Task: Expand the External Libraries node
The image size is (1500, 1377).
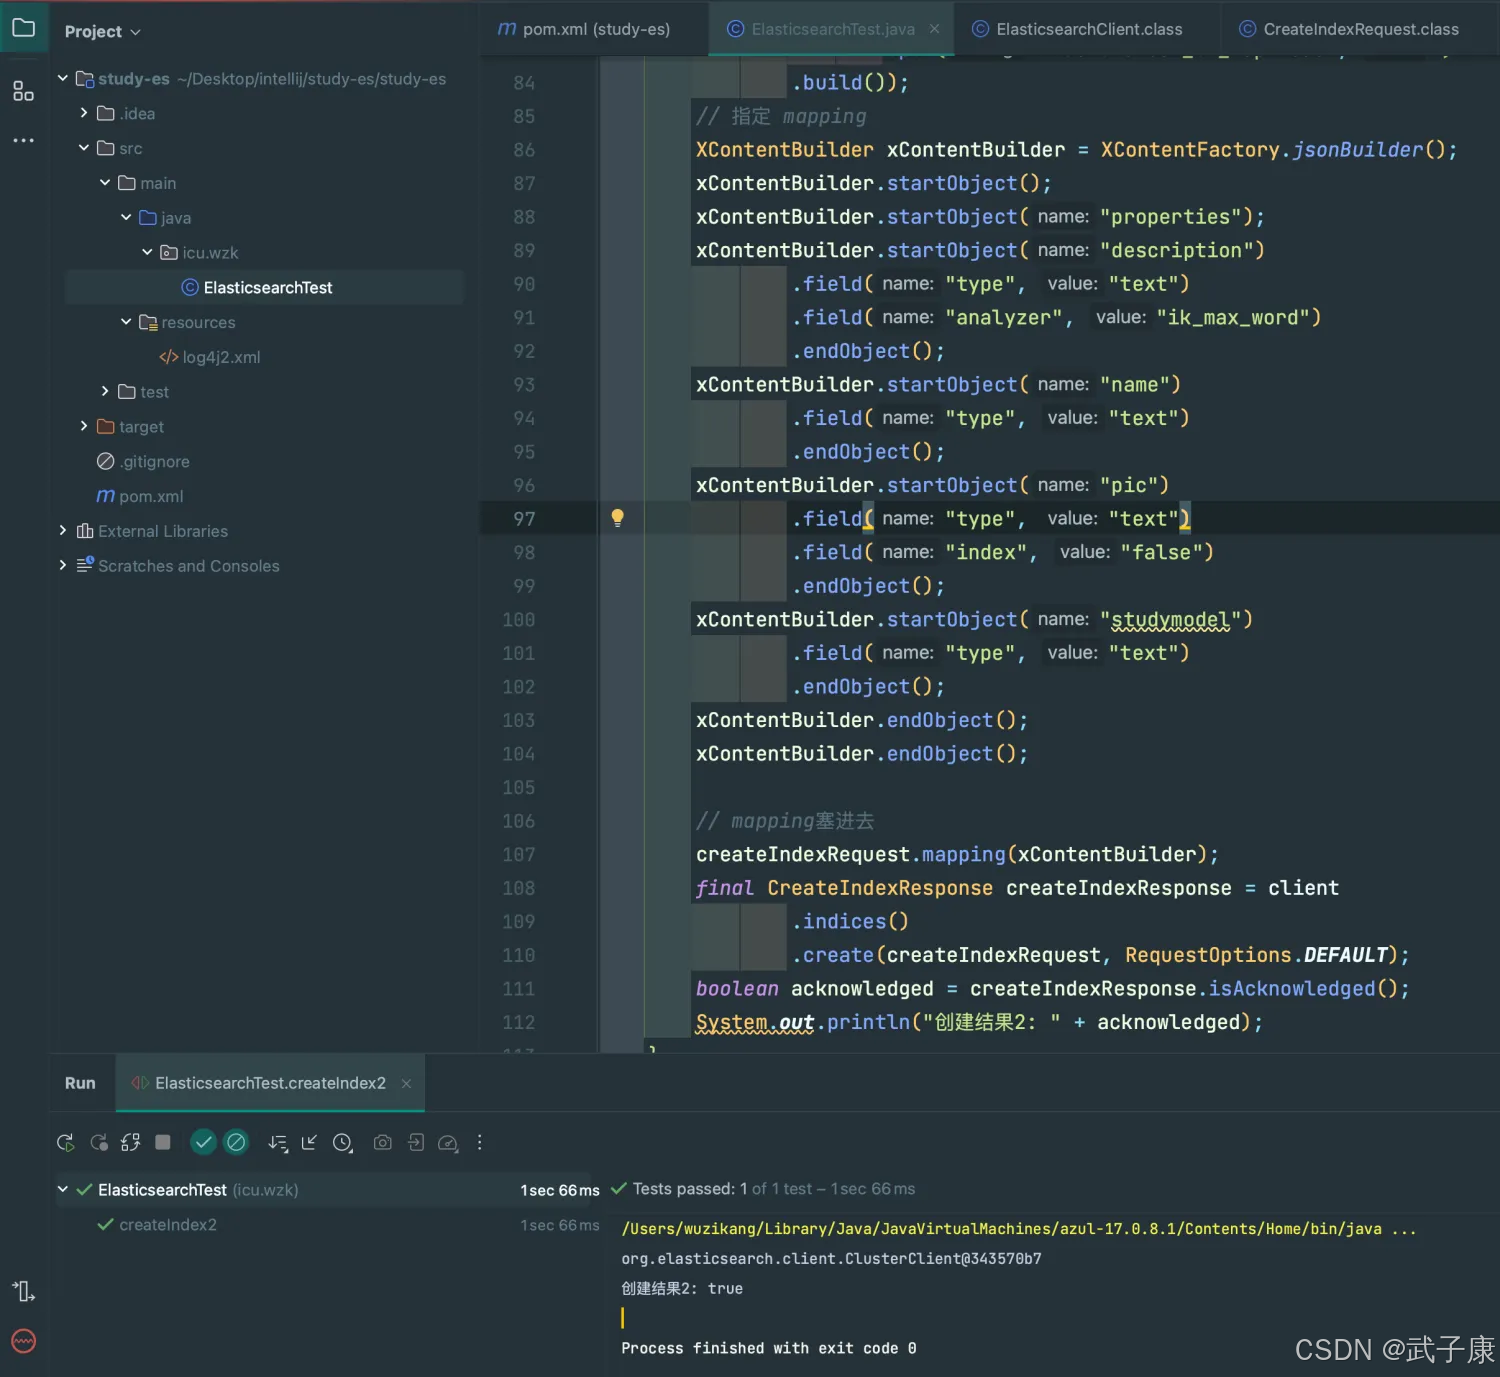Action: (63, 531)
